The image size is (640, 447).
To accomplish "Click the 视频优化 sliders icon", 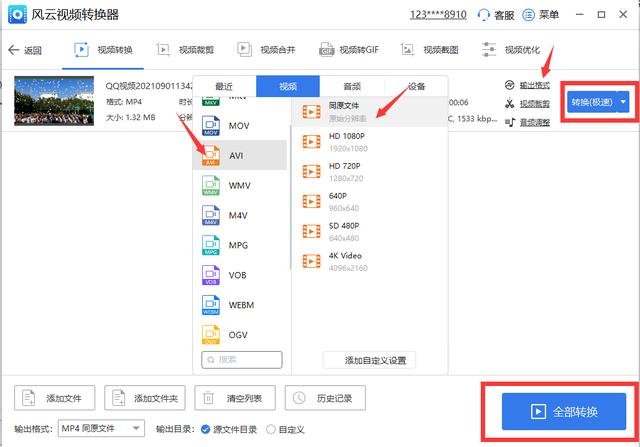I will pyautogui.click(x=489, y=50).
